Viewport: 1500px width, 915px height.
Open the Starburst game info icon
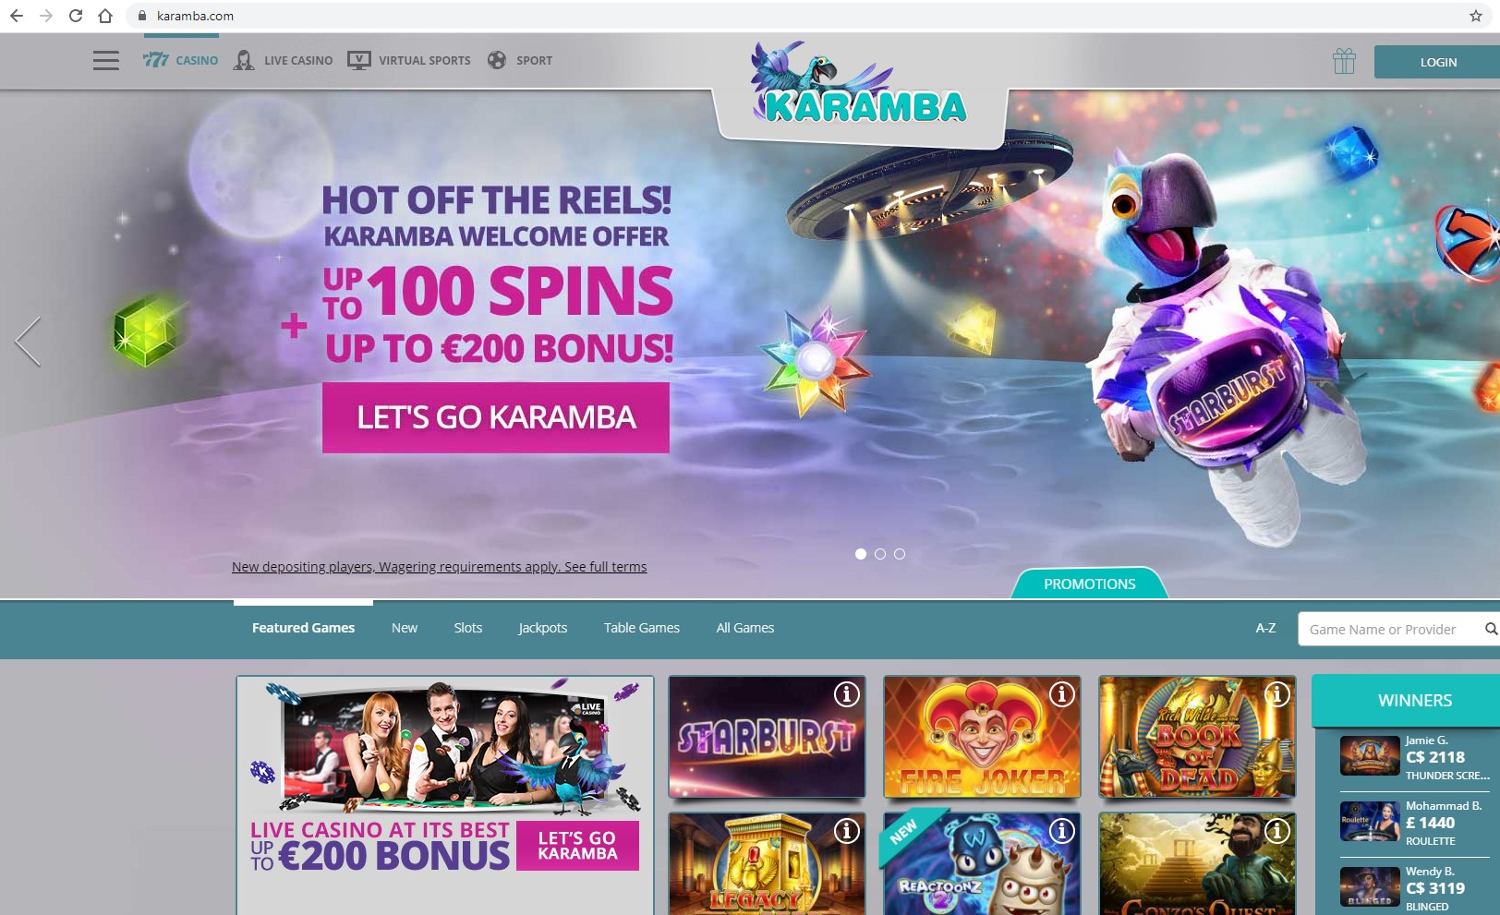click(847, 694)
